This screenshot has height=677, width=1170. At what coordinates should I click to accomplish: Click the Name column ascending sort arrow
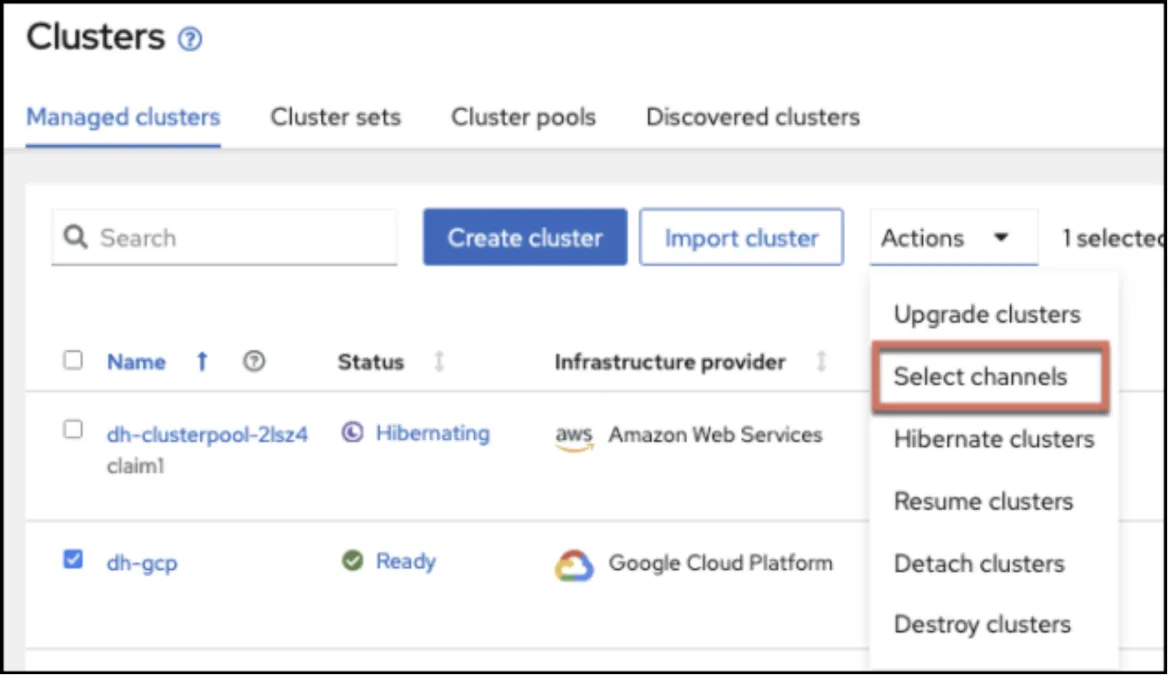pos(202,362)
